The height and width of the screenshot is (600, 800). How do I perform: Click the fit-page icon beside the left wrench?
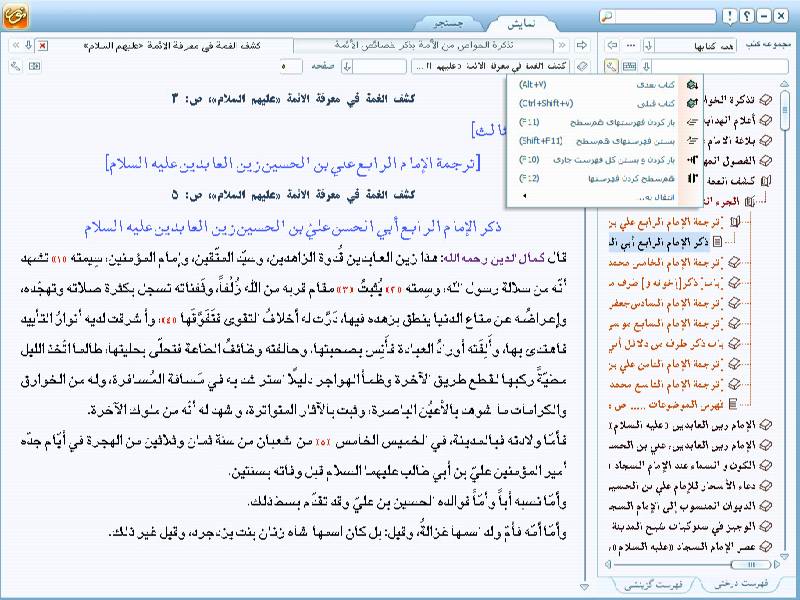point(34,66)
